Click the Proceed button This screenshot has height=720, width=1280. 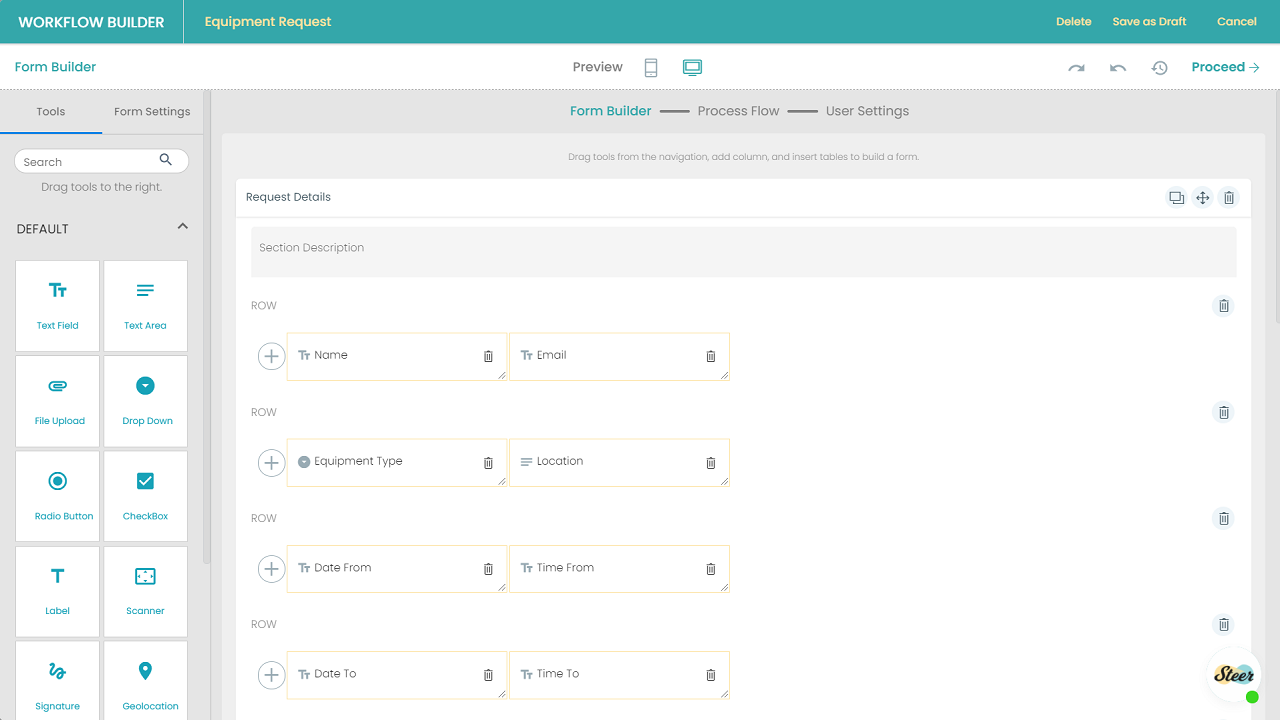(1225, 67)
